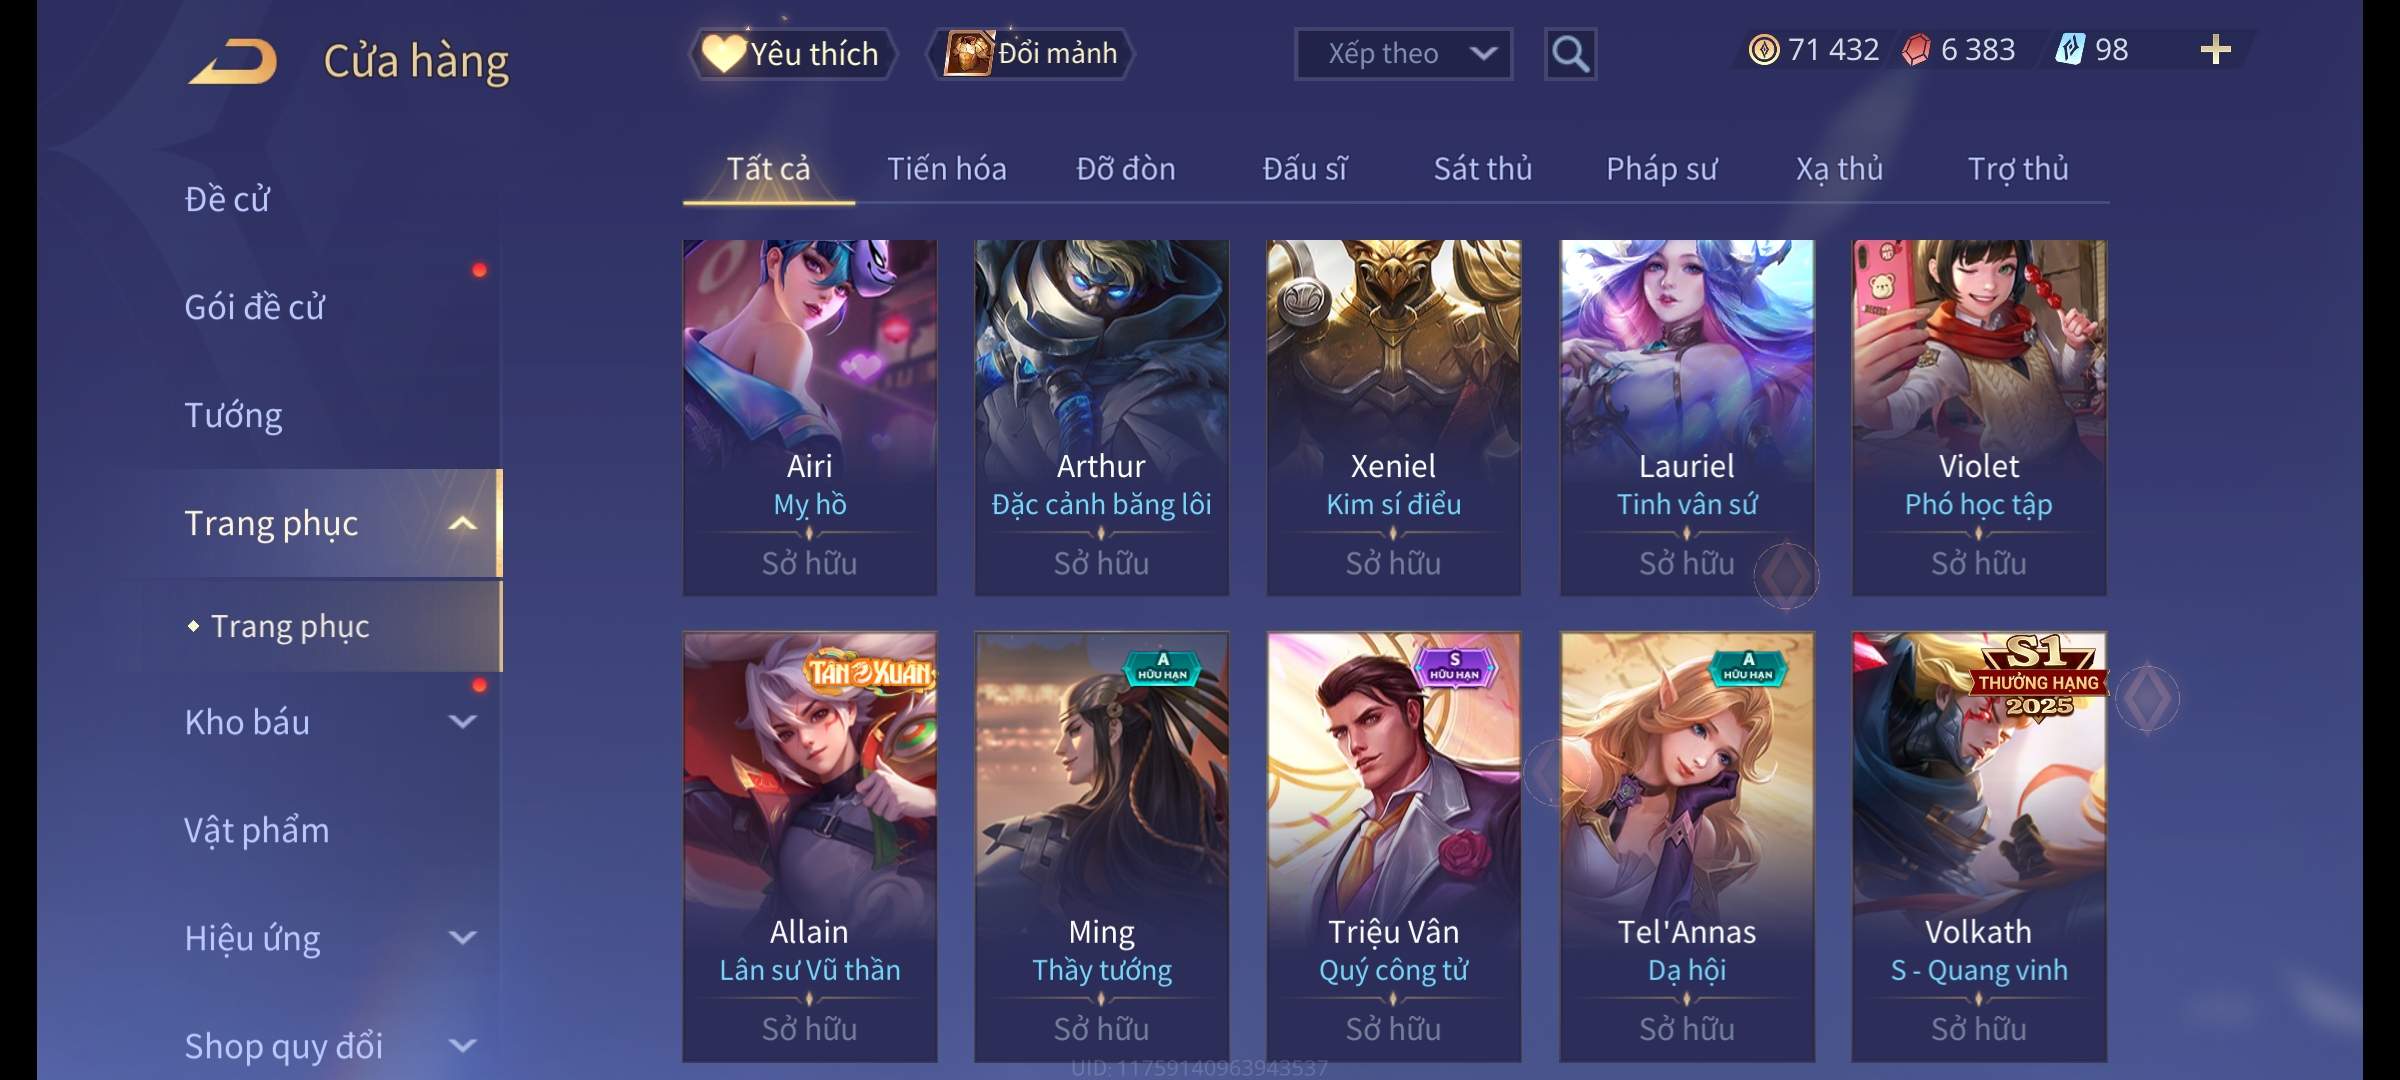This screenshot has height=1080, width=2400.
Task: Open Gói đề cử in sidebar
Action: tap(254, 307)
